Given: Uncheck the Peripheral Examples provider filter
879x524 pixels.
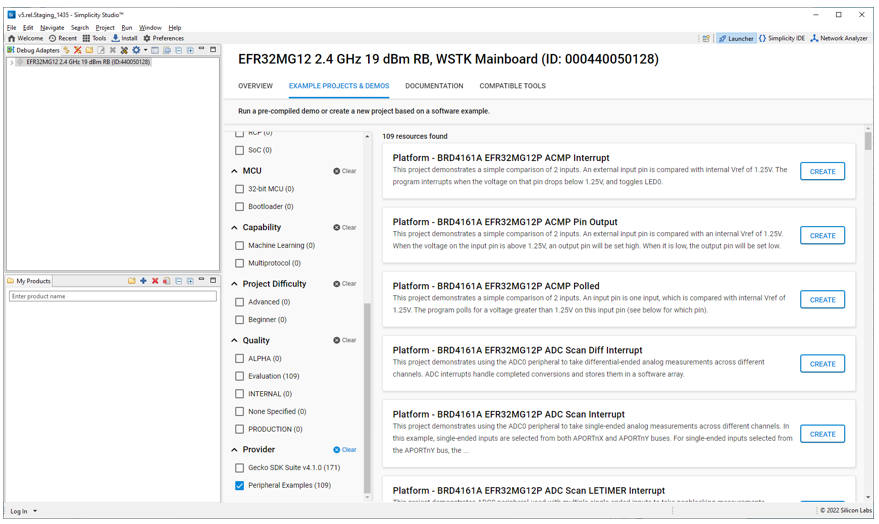Looking at the screenshot, I should click(x=239, y=485).
